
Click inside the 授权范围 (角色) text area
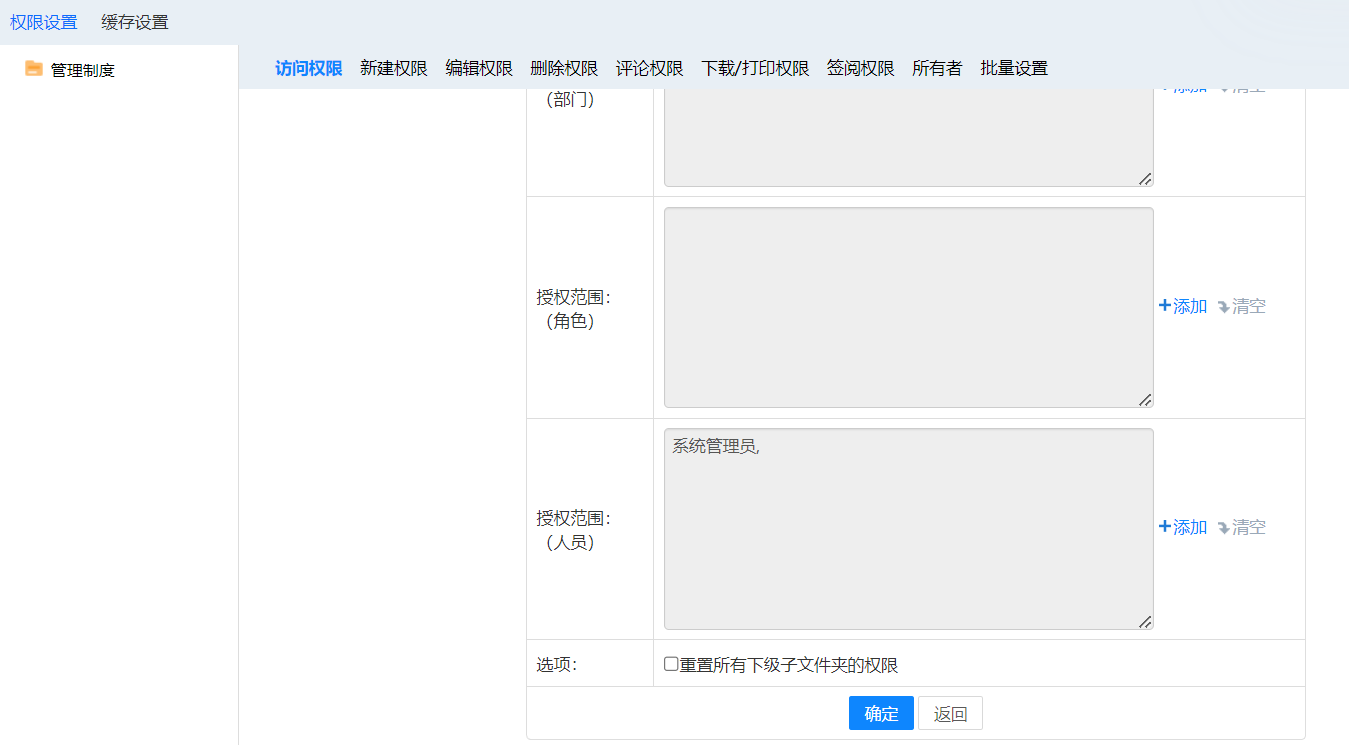coord(908,307)
